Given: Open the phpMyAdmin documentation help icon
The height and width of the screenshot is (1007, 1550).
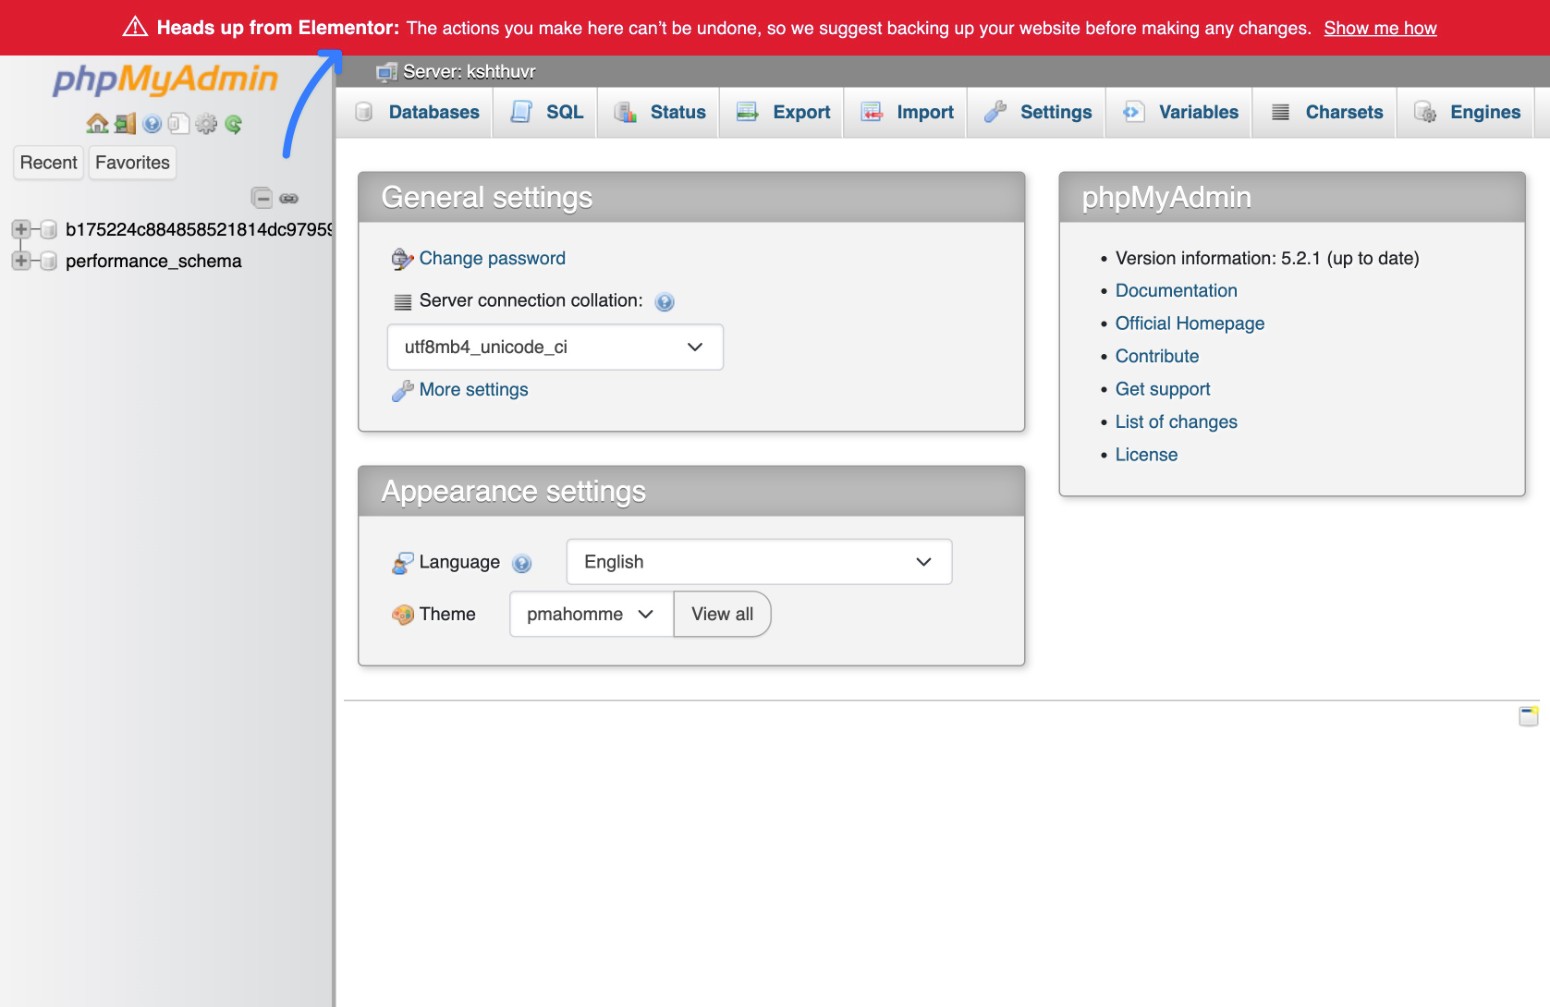Looking at the screenshot, I should [152, 124].
